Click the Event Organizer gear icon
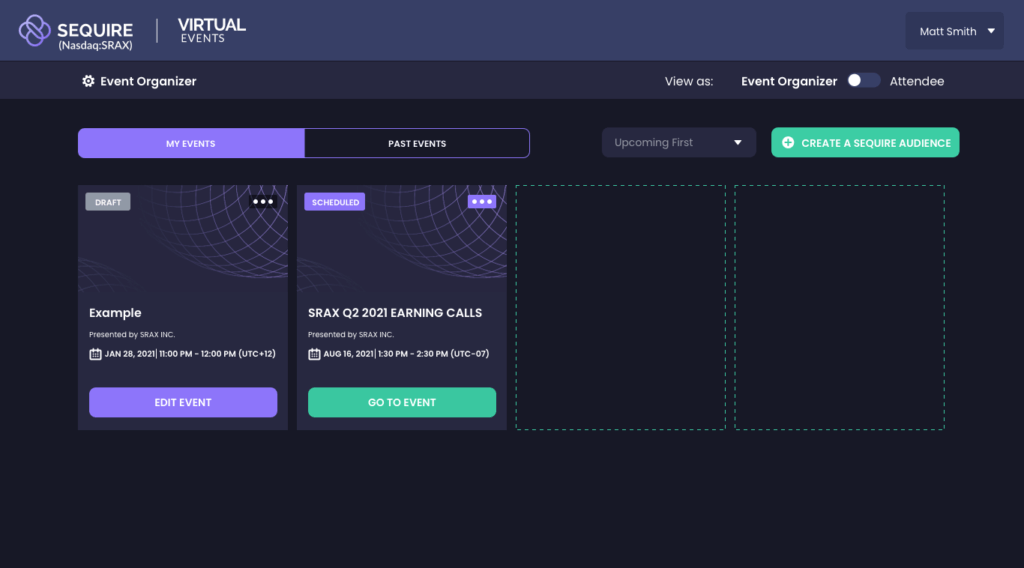Viewport: 1024px width, 568px height. [x=88, y=81]
